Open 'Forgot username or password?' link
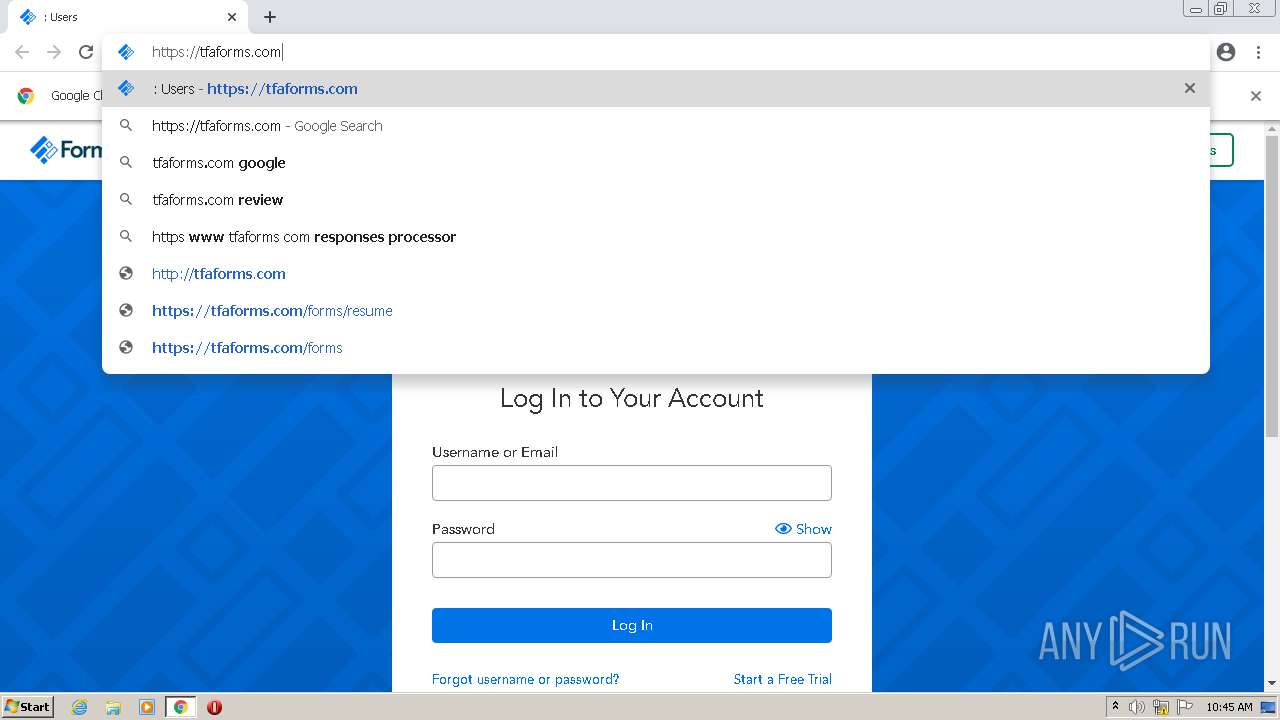Viewport: 1280px width, 720px height. pos(526,679)
